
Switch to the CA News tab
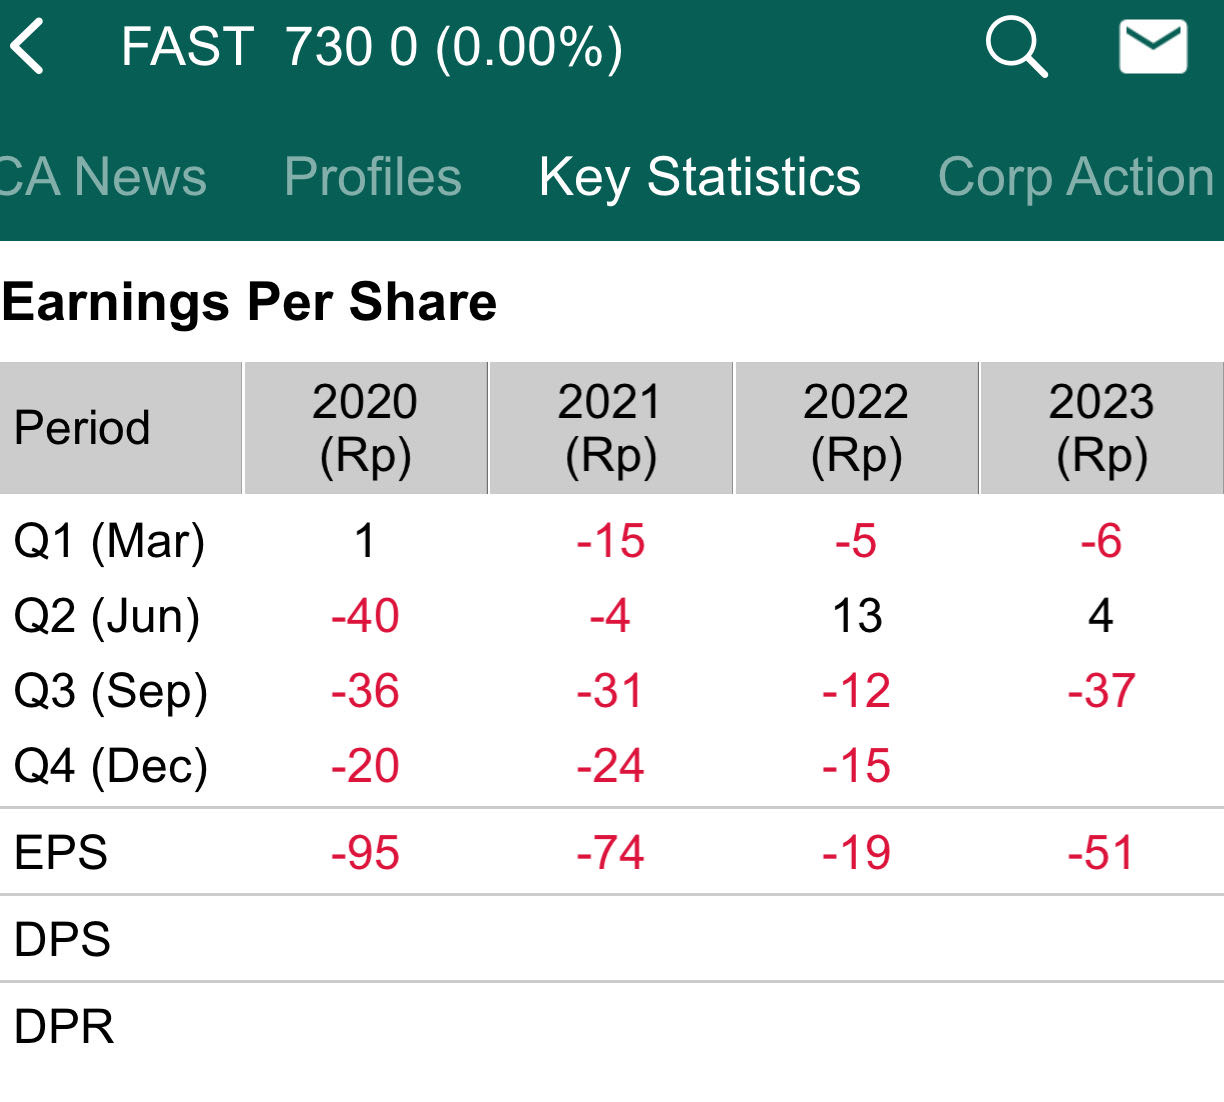point(103,177)
